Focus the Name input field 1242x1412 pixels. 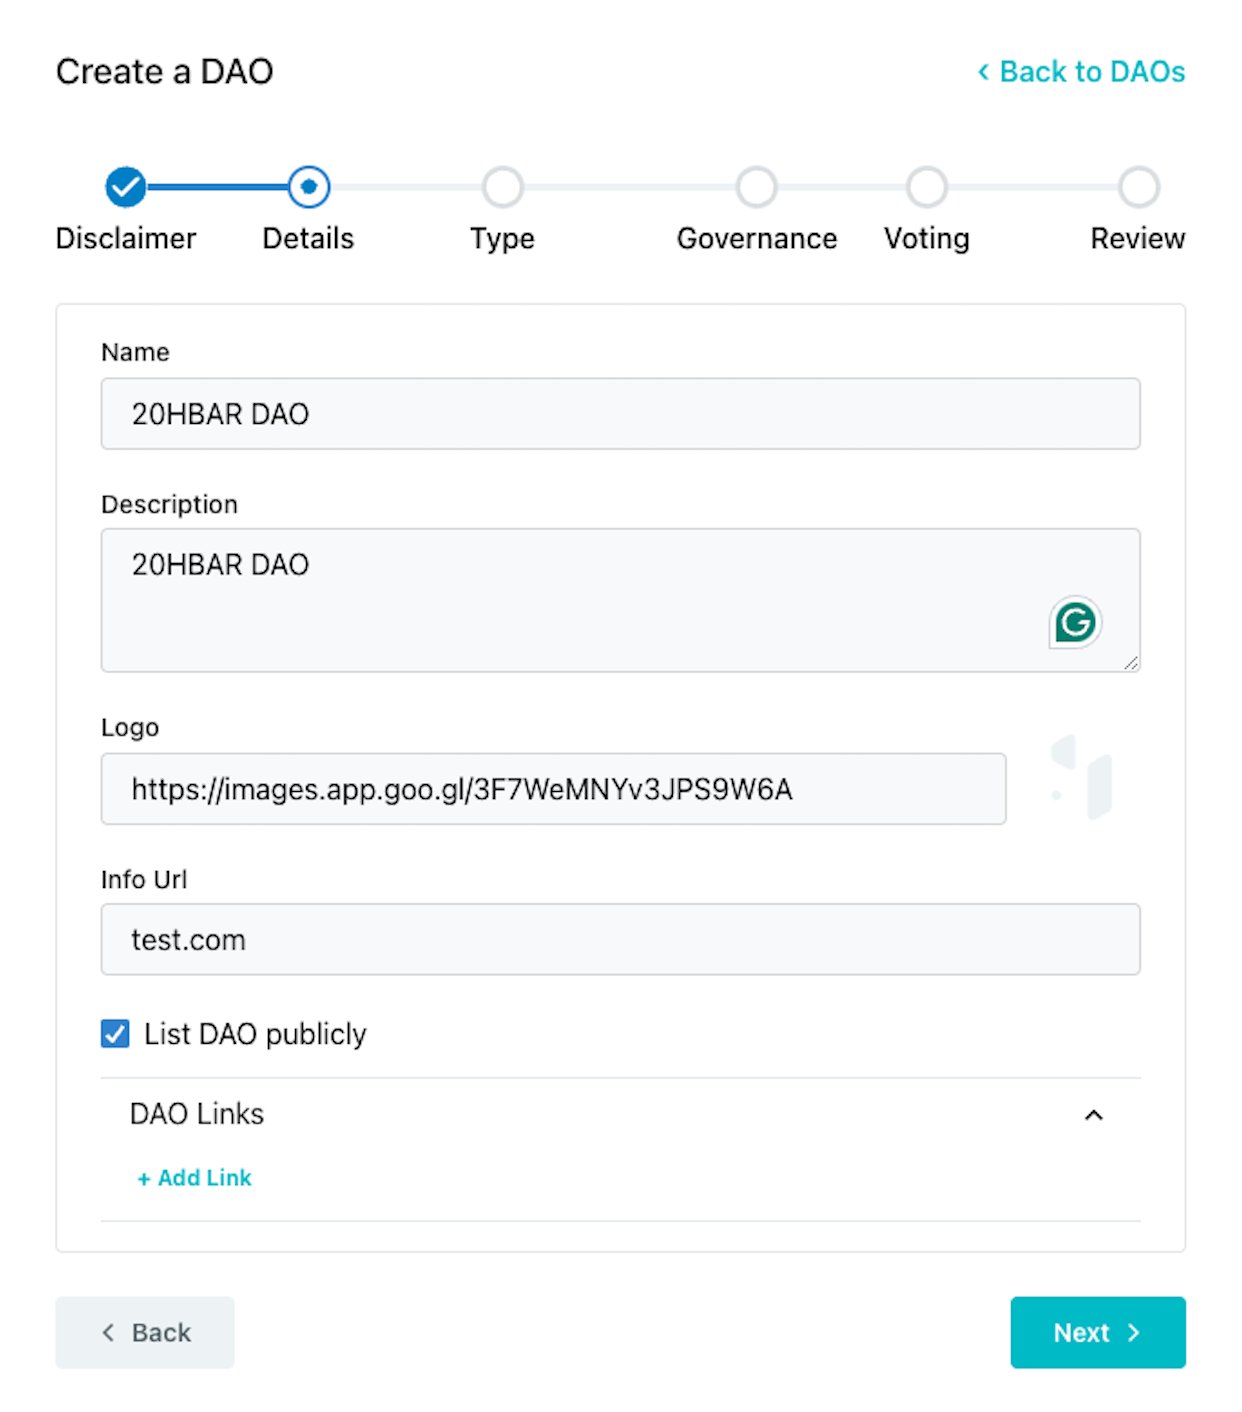point(620,414)
